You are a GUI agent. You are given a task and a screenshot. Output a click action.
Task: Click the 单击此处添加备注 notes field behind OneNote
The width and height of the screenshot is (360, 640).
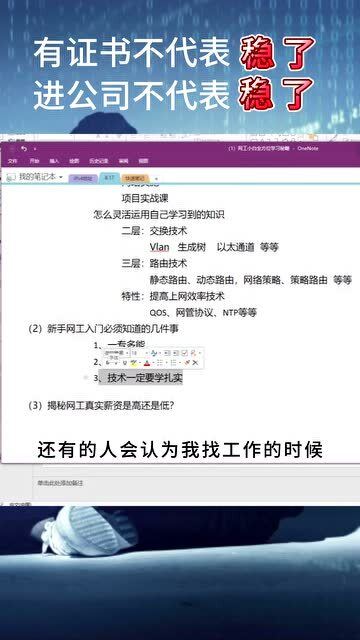(60, 483)
